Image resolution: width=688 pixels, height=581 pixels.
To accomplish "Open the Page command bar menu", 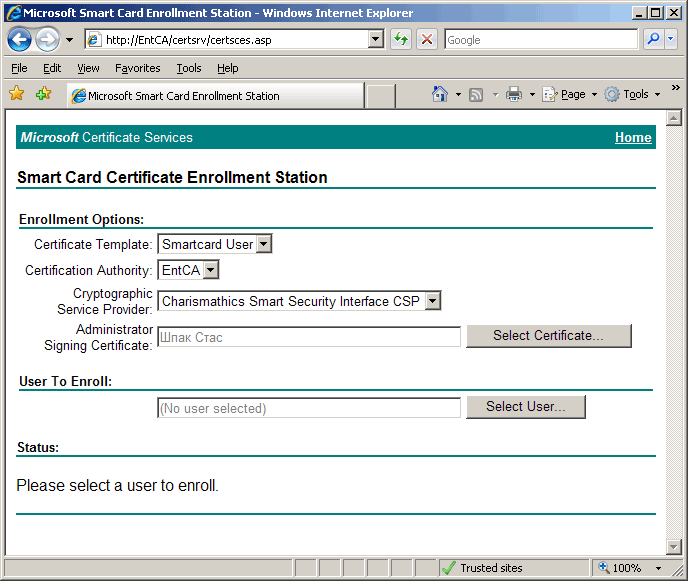I will (570, 94).
